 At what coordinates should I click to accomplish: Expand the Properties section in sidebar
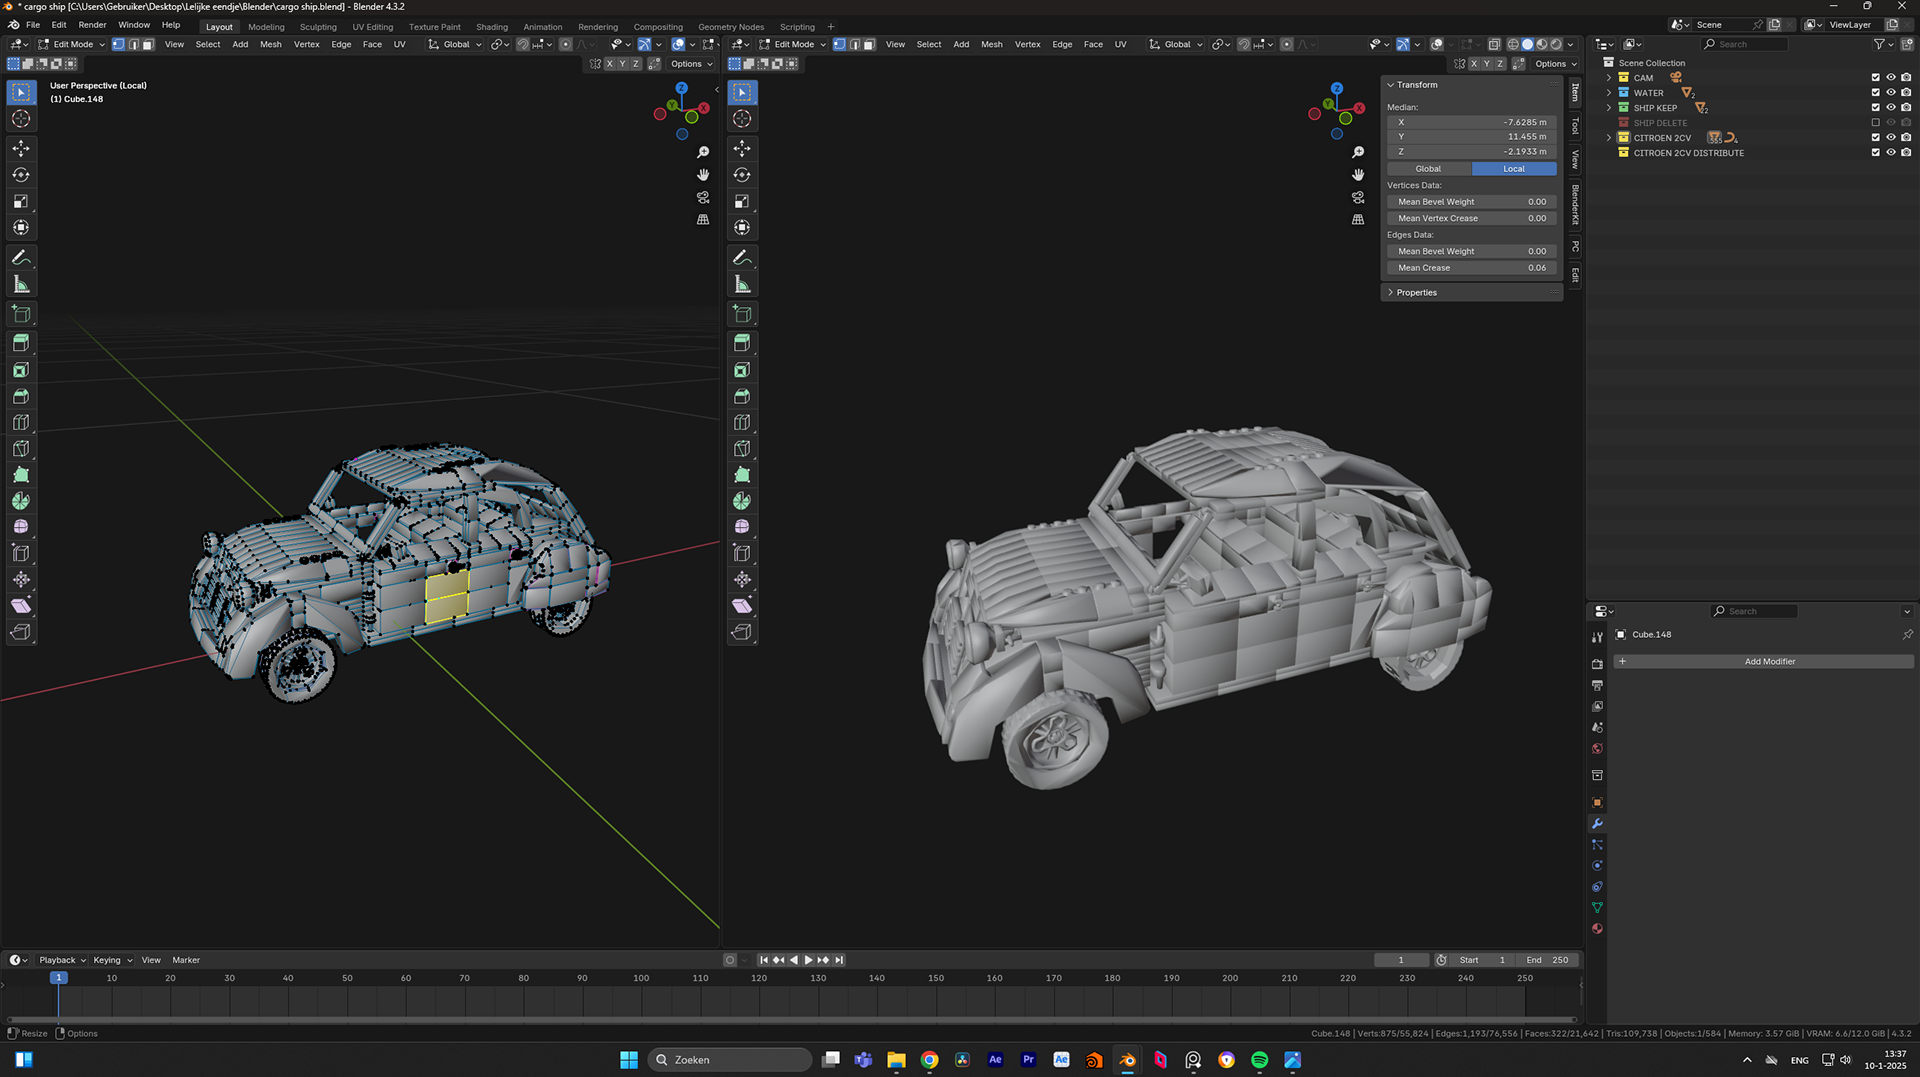pos(1416,293)
